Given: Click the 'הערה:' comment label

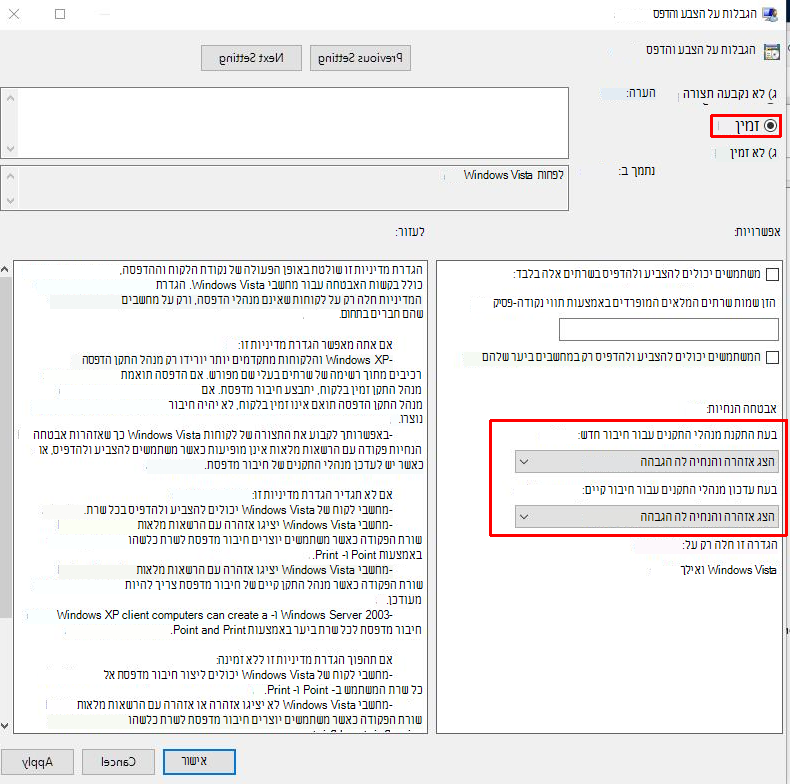Looking at the screenshot, I should (x=641, y=93).
